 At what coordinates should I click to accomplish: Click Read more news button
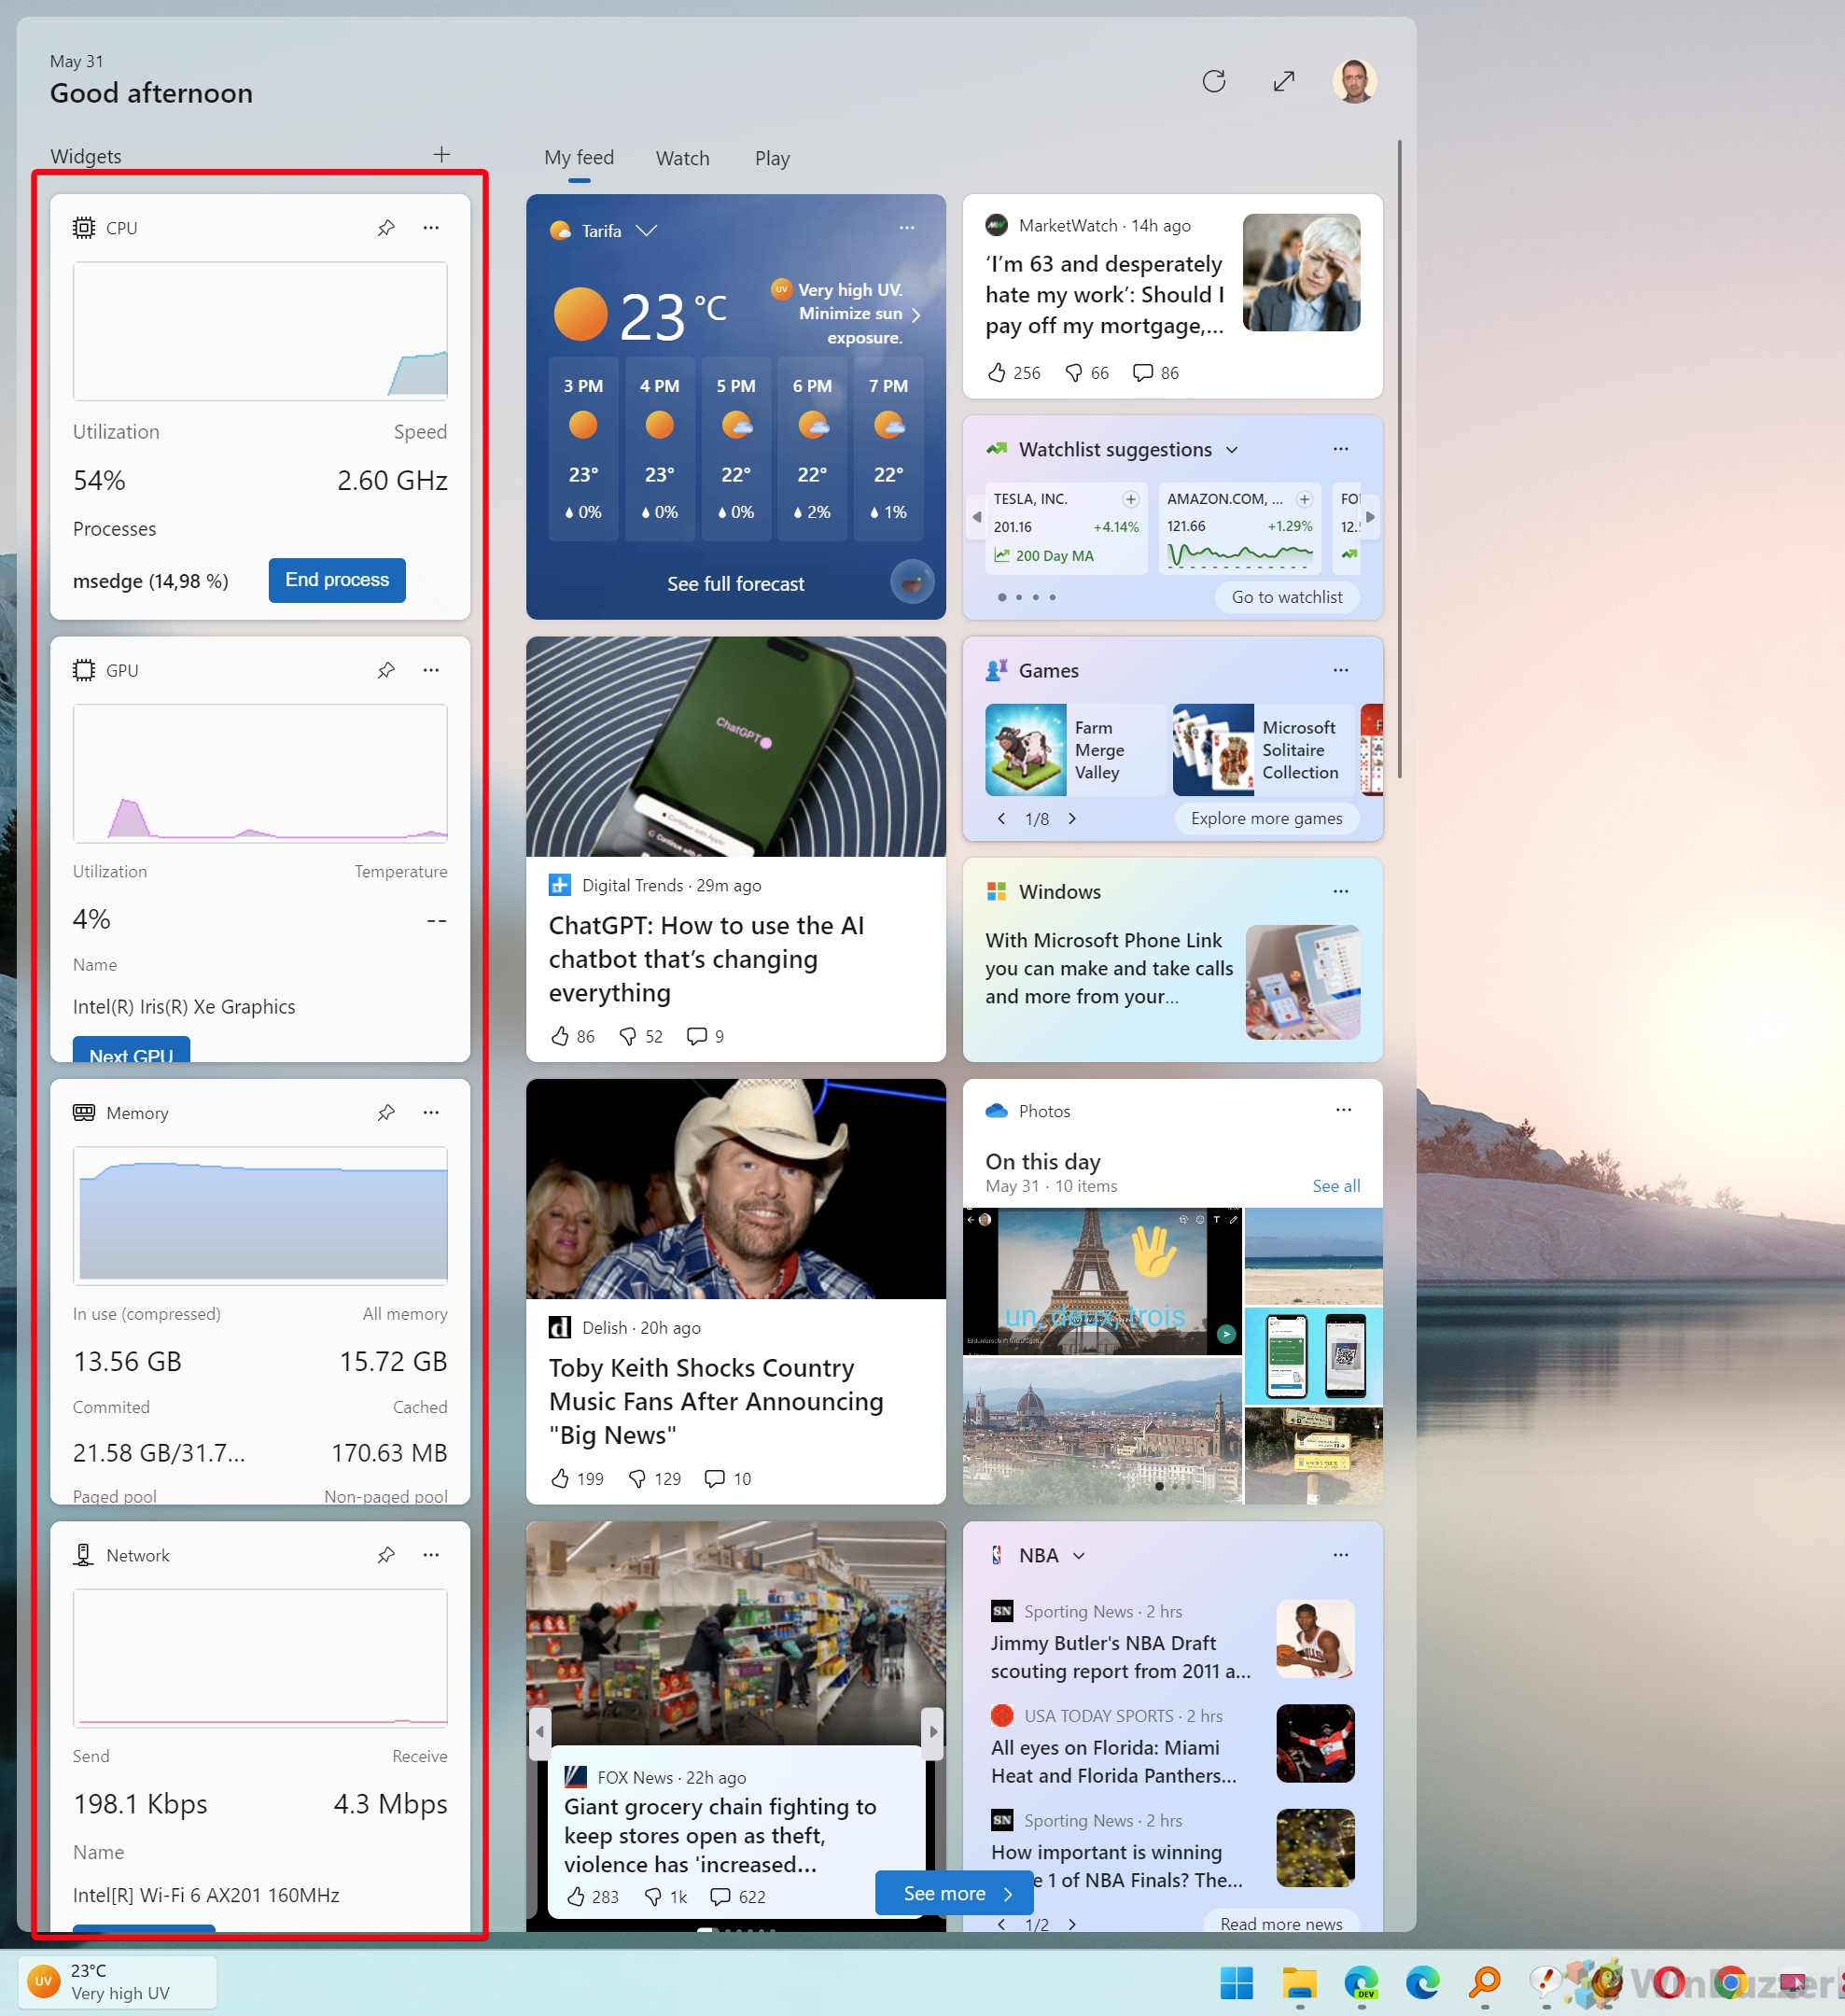coord(1281,1923)
